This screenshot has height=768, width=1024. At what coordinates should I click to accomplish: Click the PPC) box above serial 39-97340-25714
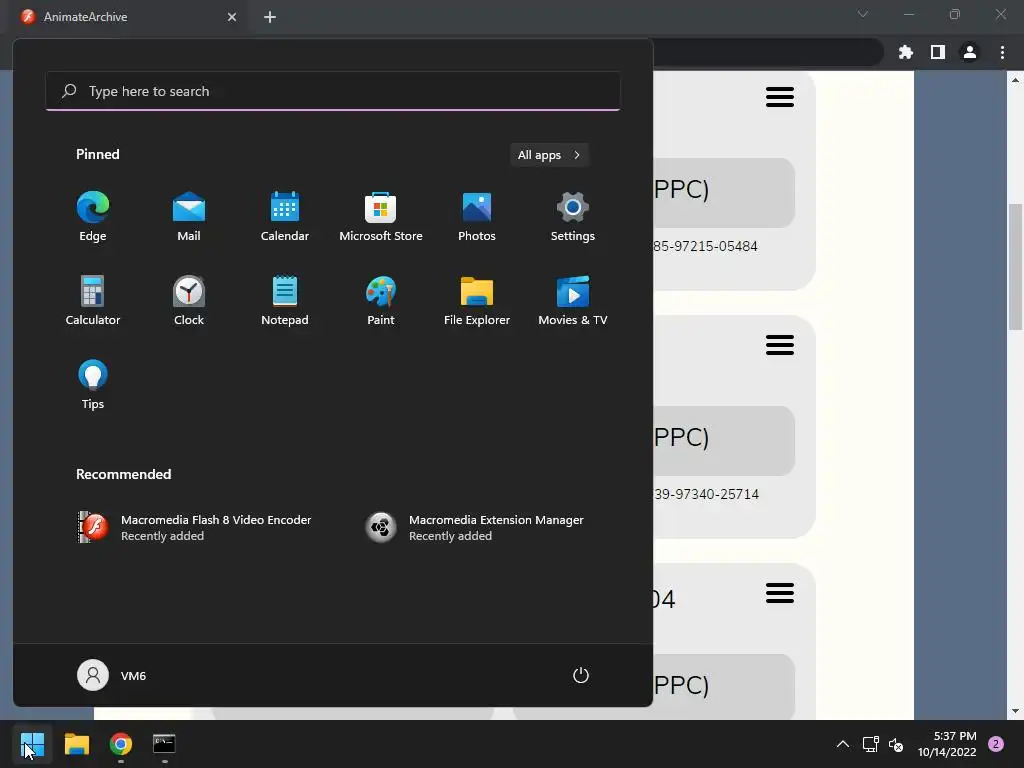(724, 441)
